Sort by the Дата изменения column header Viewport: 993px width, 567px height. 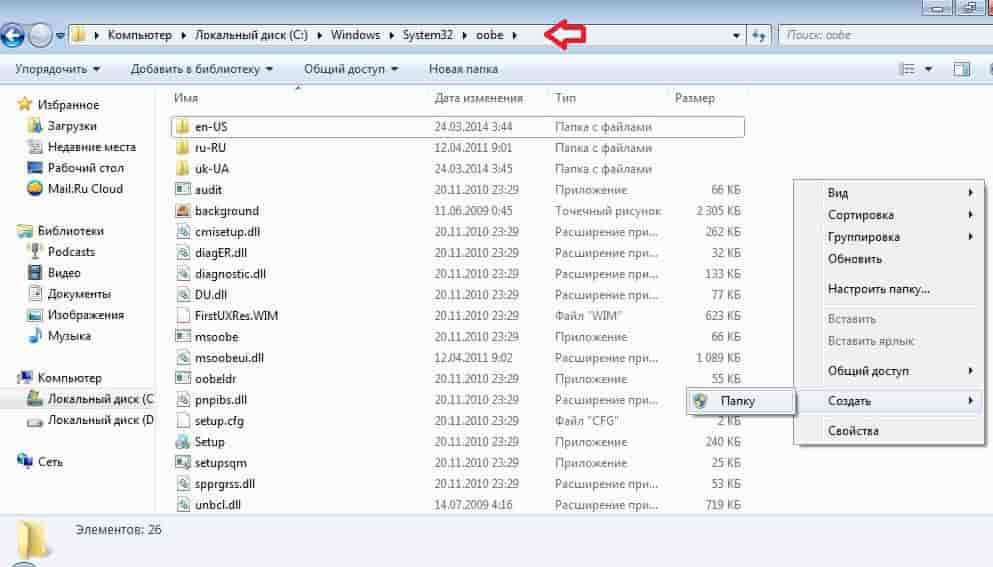click(x=479, y=98)
